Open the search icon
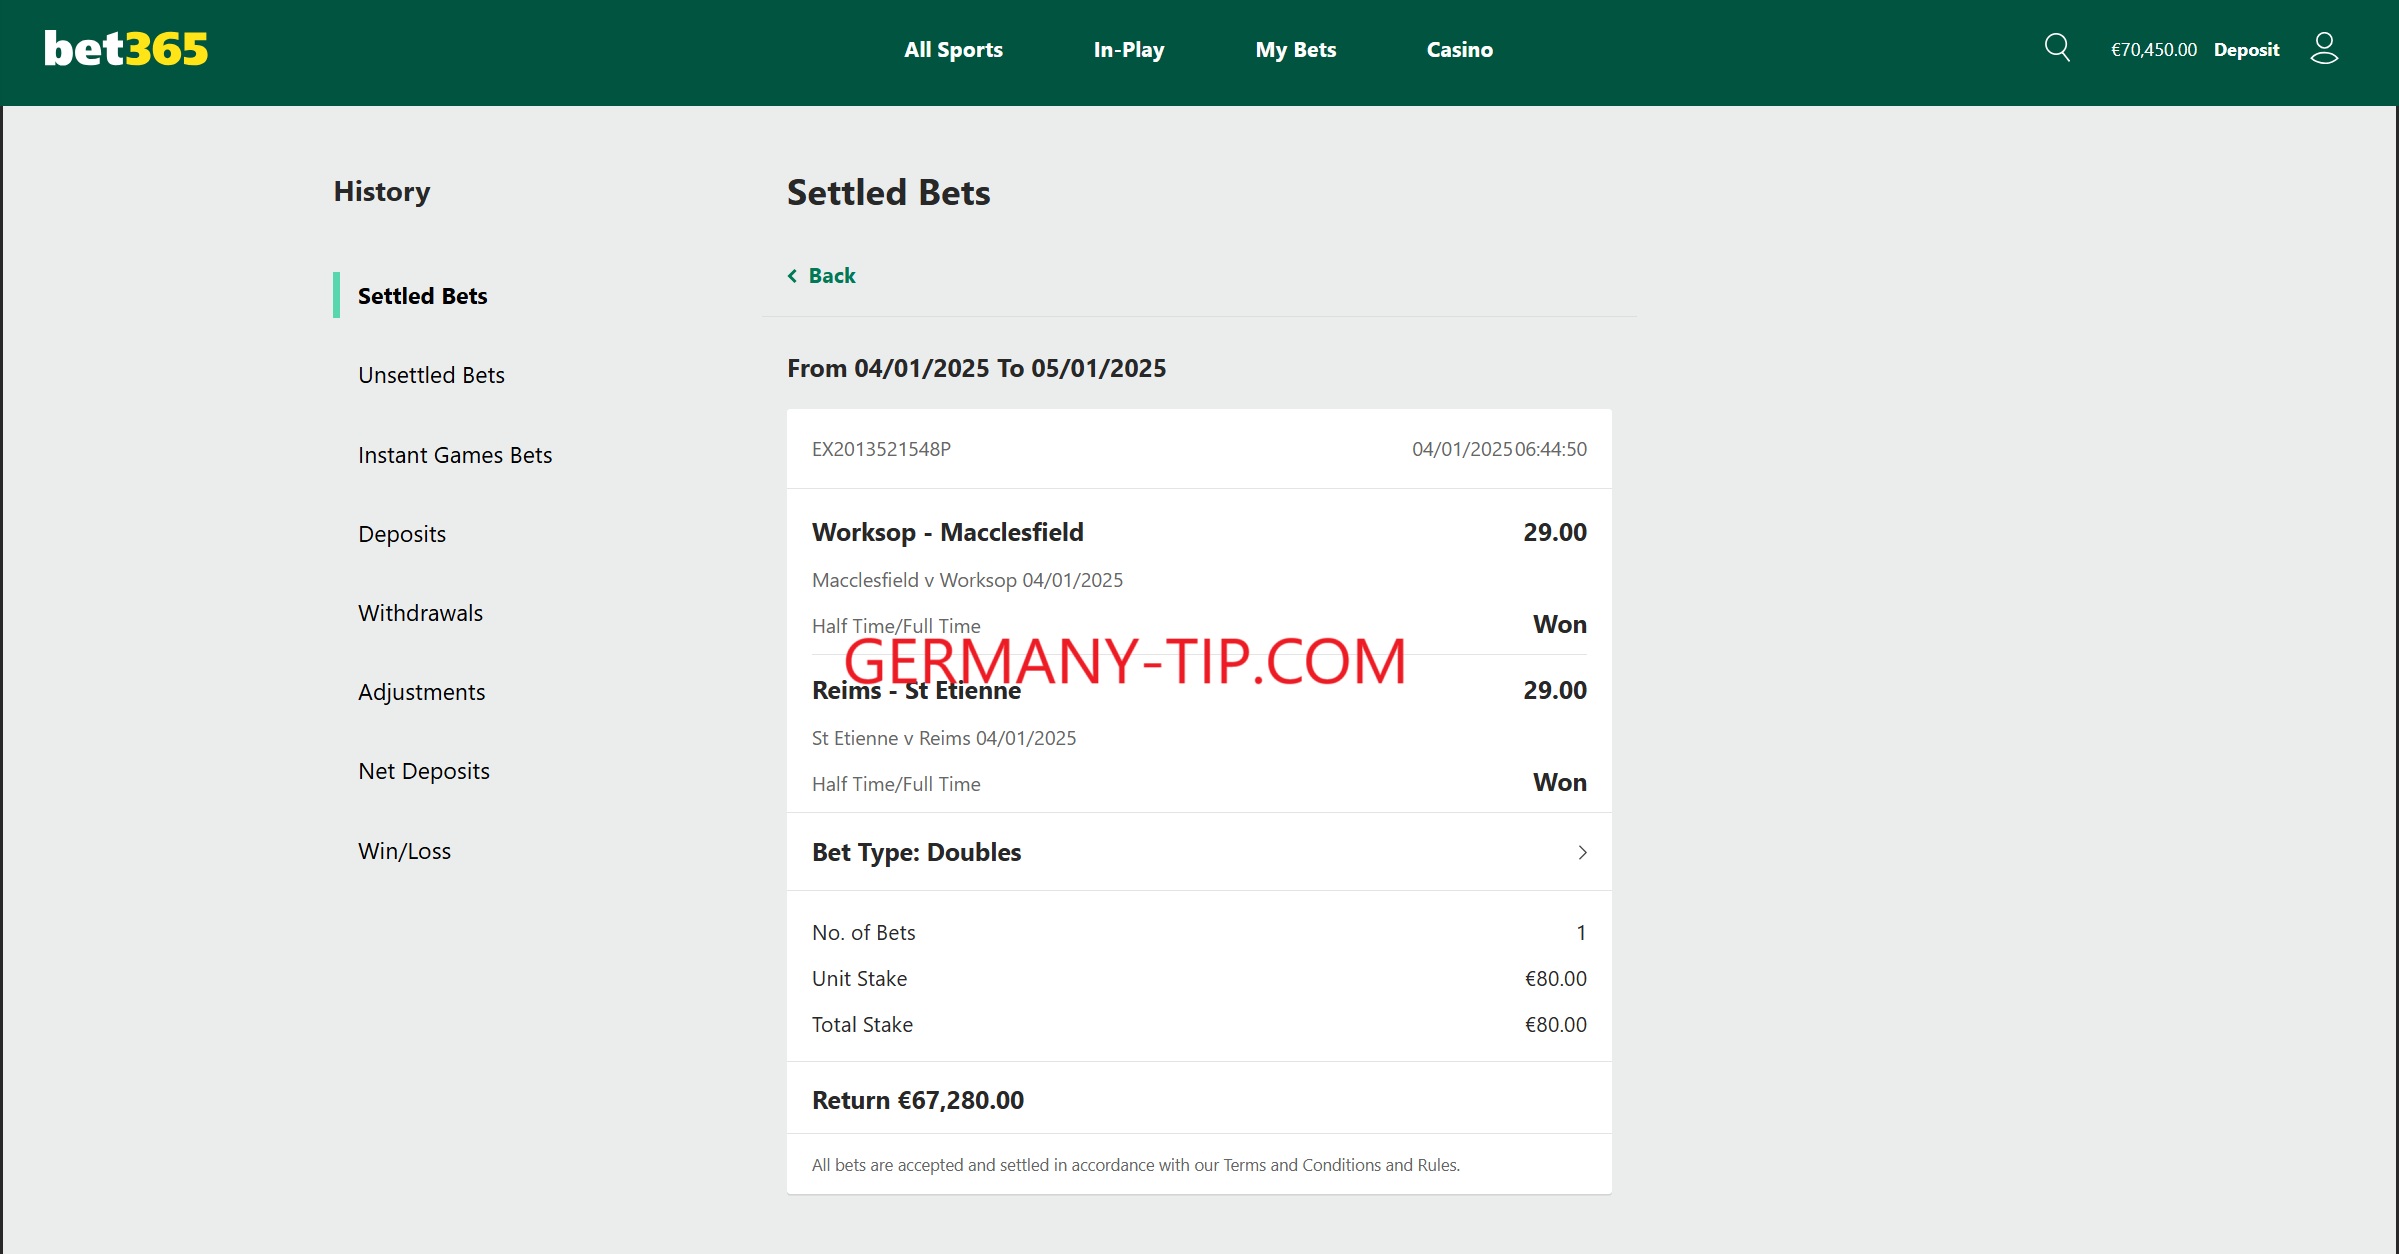 click(x=2058, y=48)
